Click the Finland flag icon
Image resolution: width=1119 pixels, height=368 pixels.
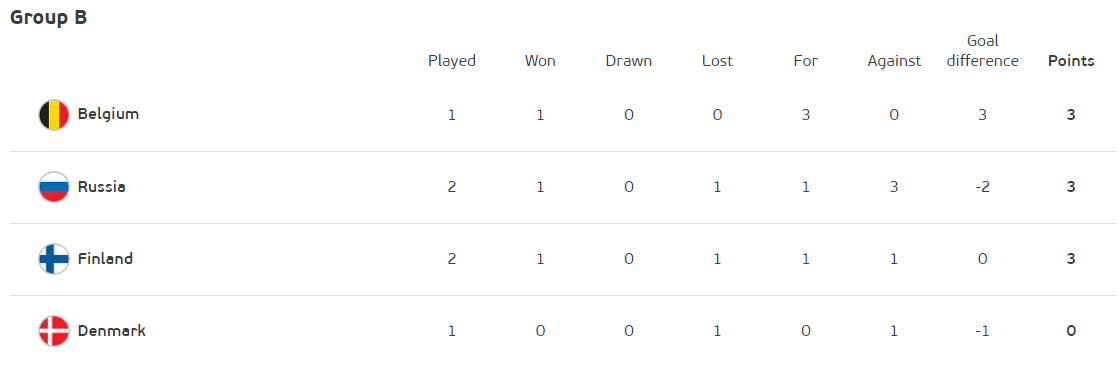54,259
